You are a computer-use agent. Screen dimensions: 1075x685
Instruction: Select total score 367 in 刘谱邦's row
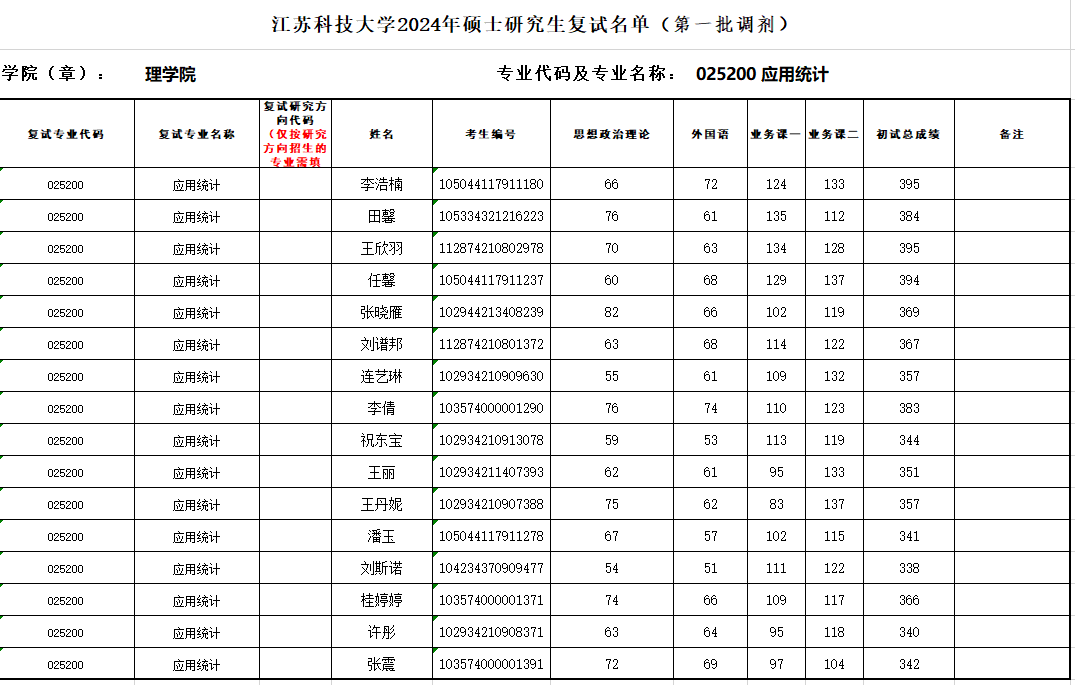tap(909, 344)
